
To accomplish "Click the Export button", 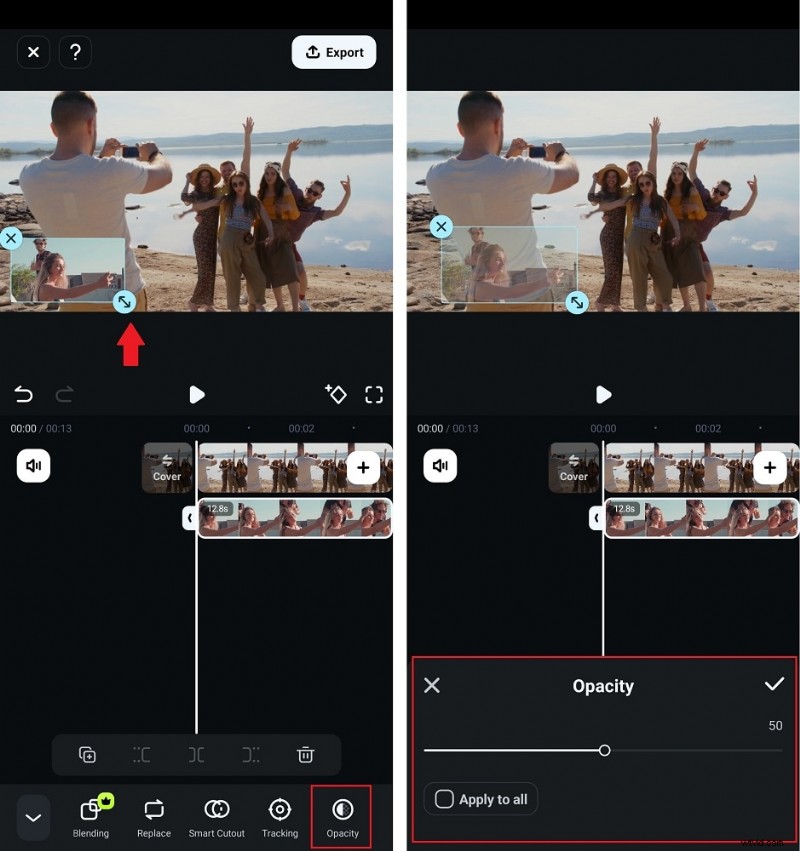I will point(333,52).
